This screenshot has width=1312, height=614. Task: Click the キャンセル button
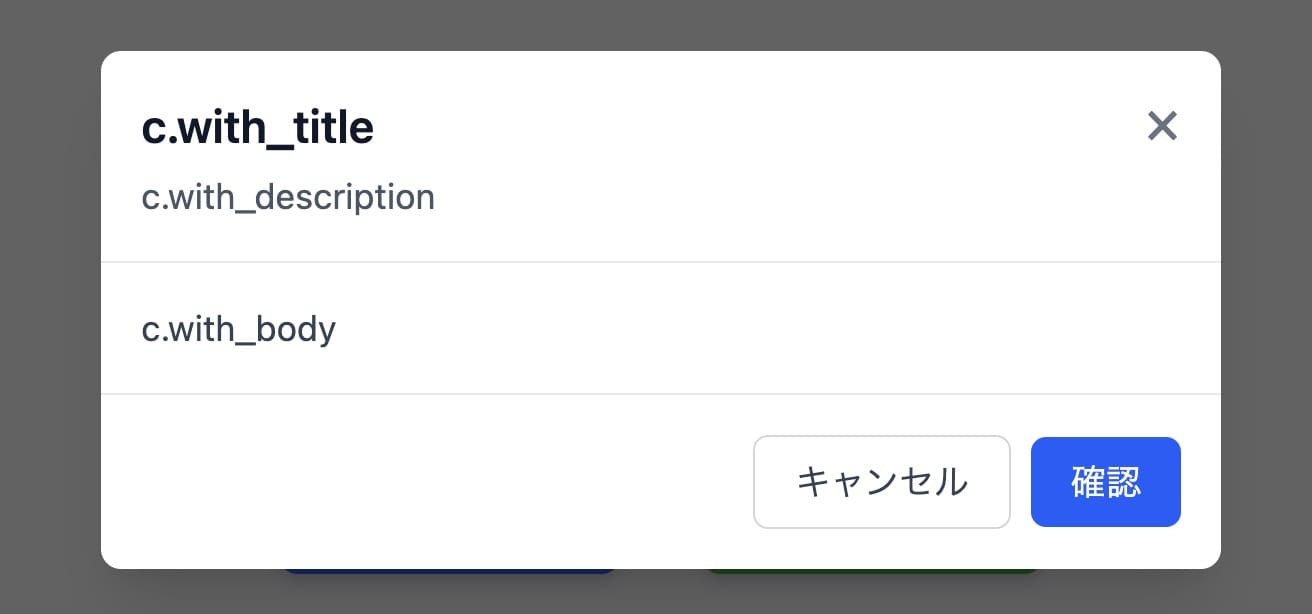coord(881,482)
